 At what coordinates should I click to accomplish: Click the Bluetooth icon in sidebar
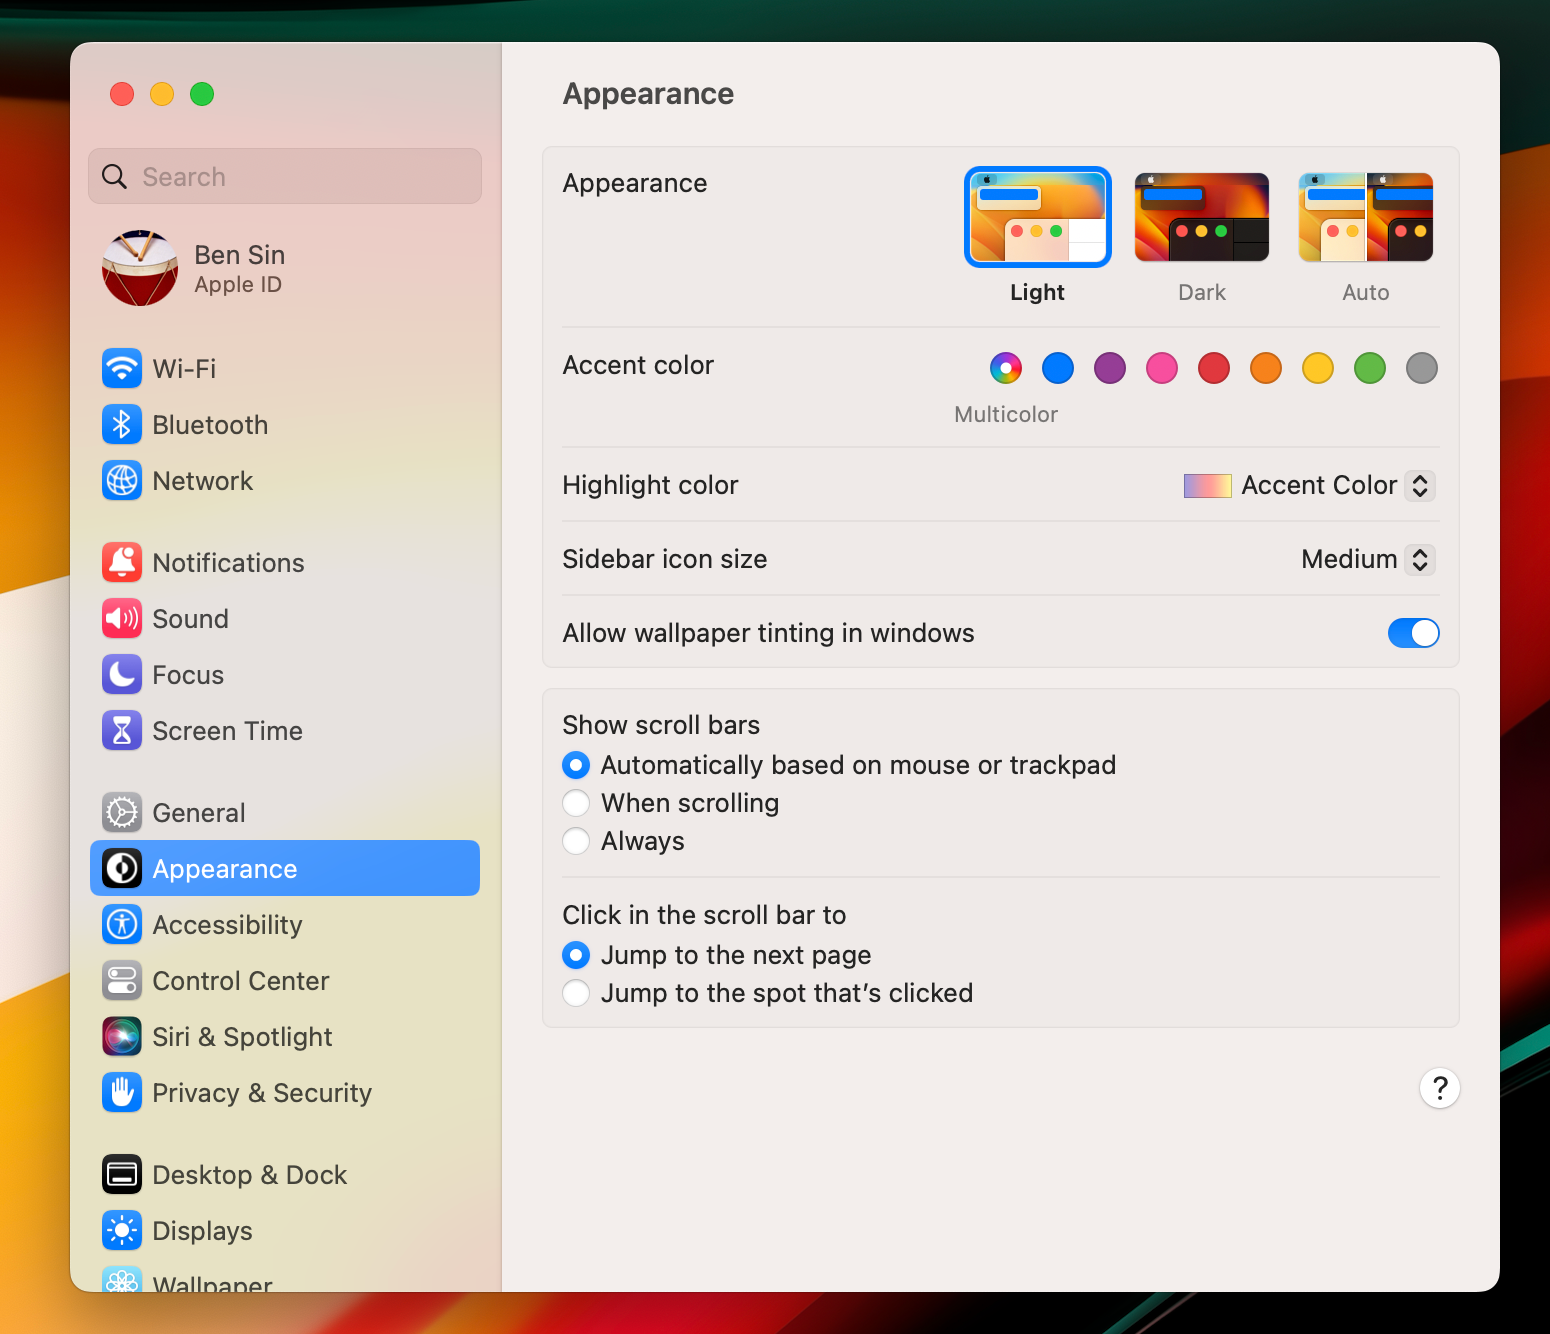click(x=122, y=424)
